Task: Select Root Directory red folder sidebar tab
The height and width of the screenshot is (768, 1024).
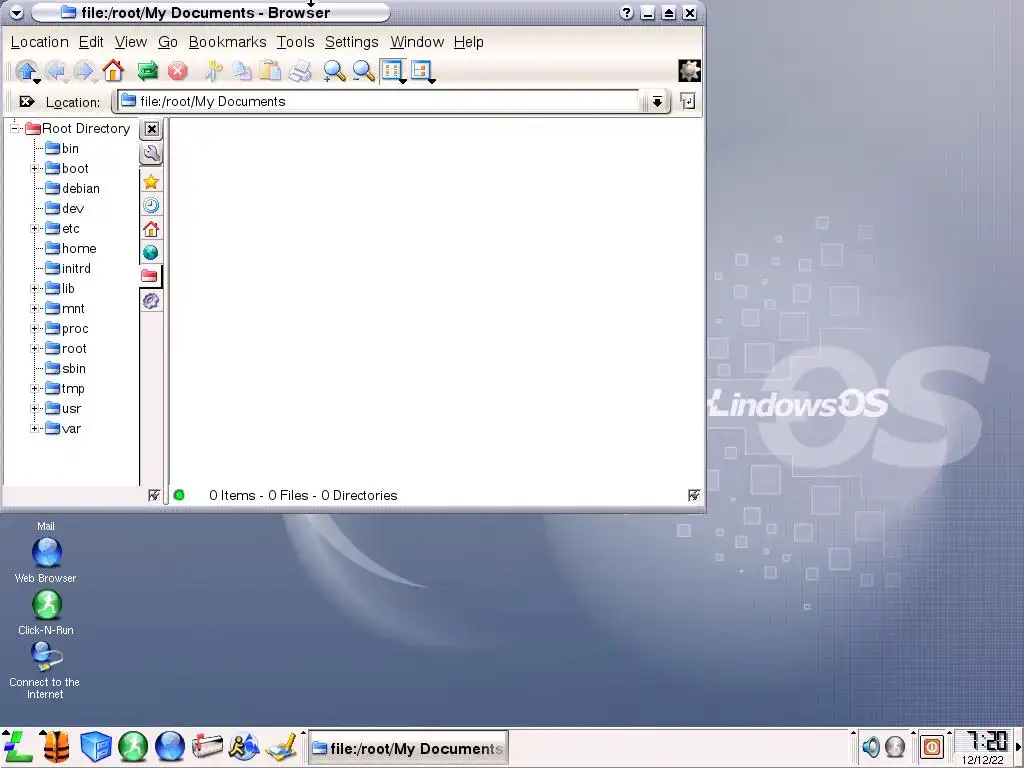Action: pyautogui.click(x=150, y=276)
